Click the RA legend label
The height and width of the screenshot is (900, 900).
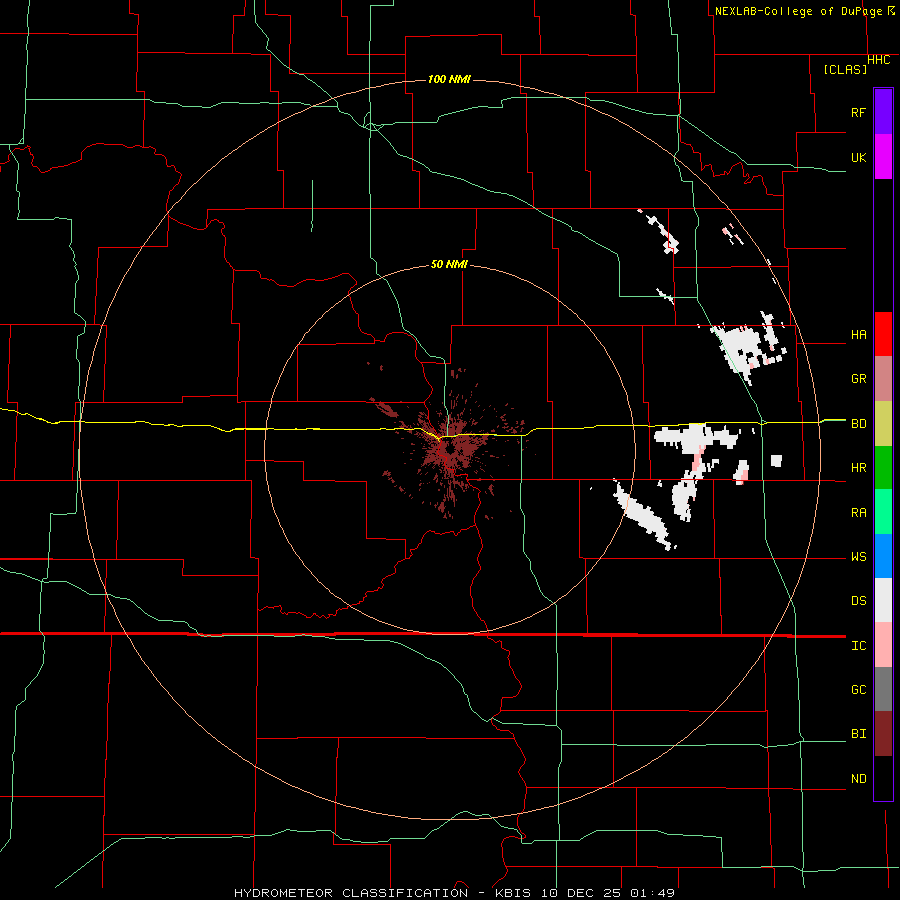(x=858, y=513)
